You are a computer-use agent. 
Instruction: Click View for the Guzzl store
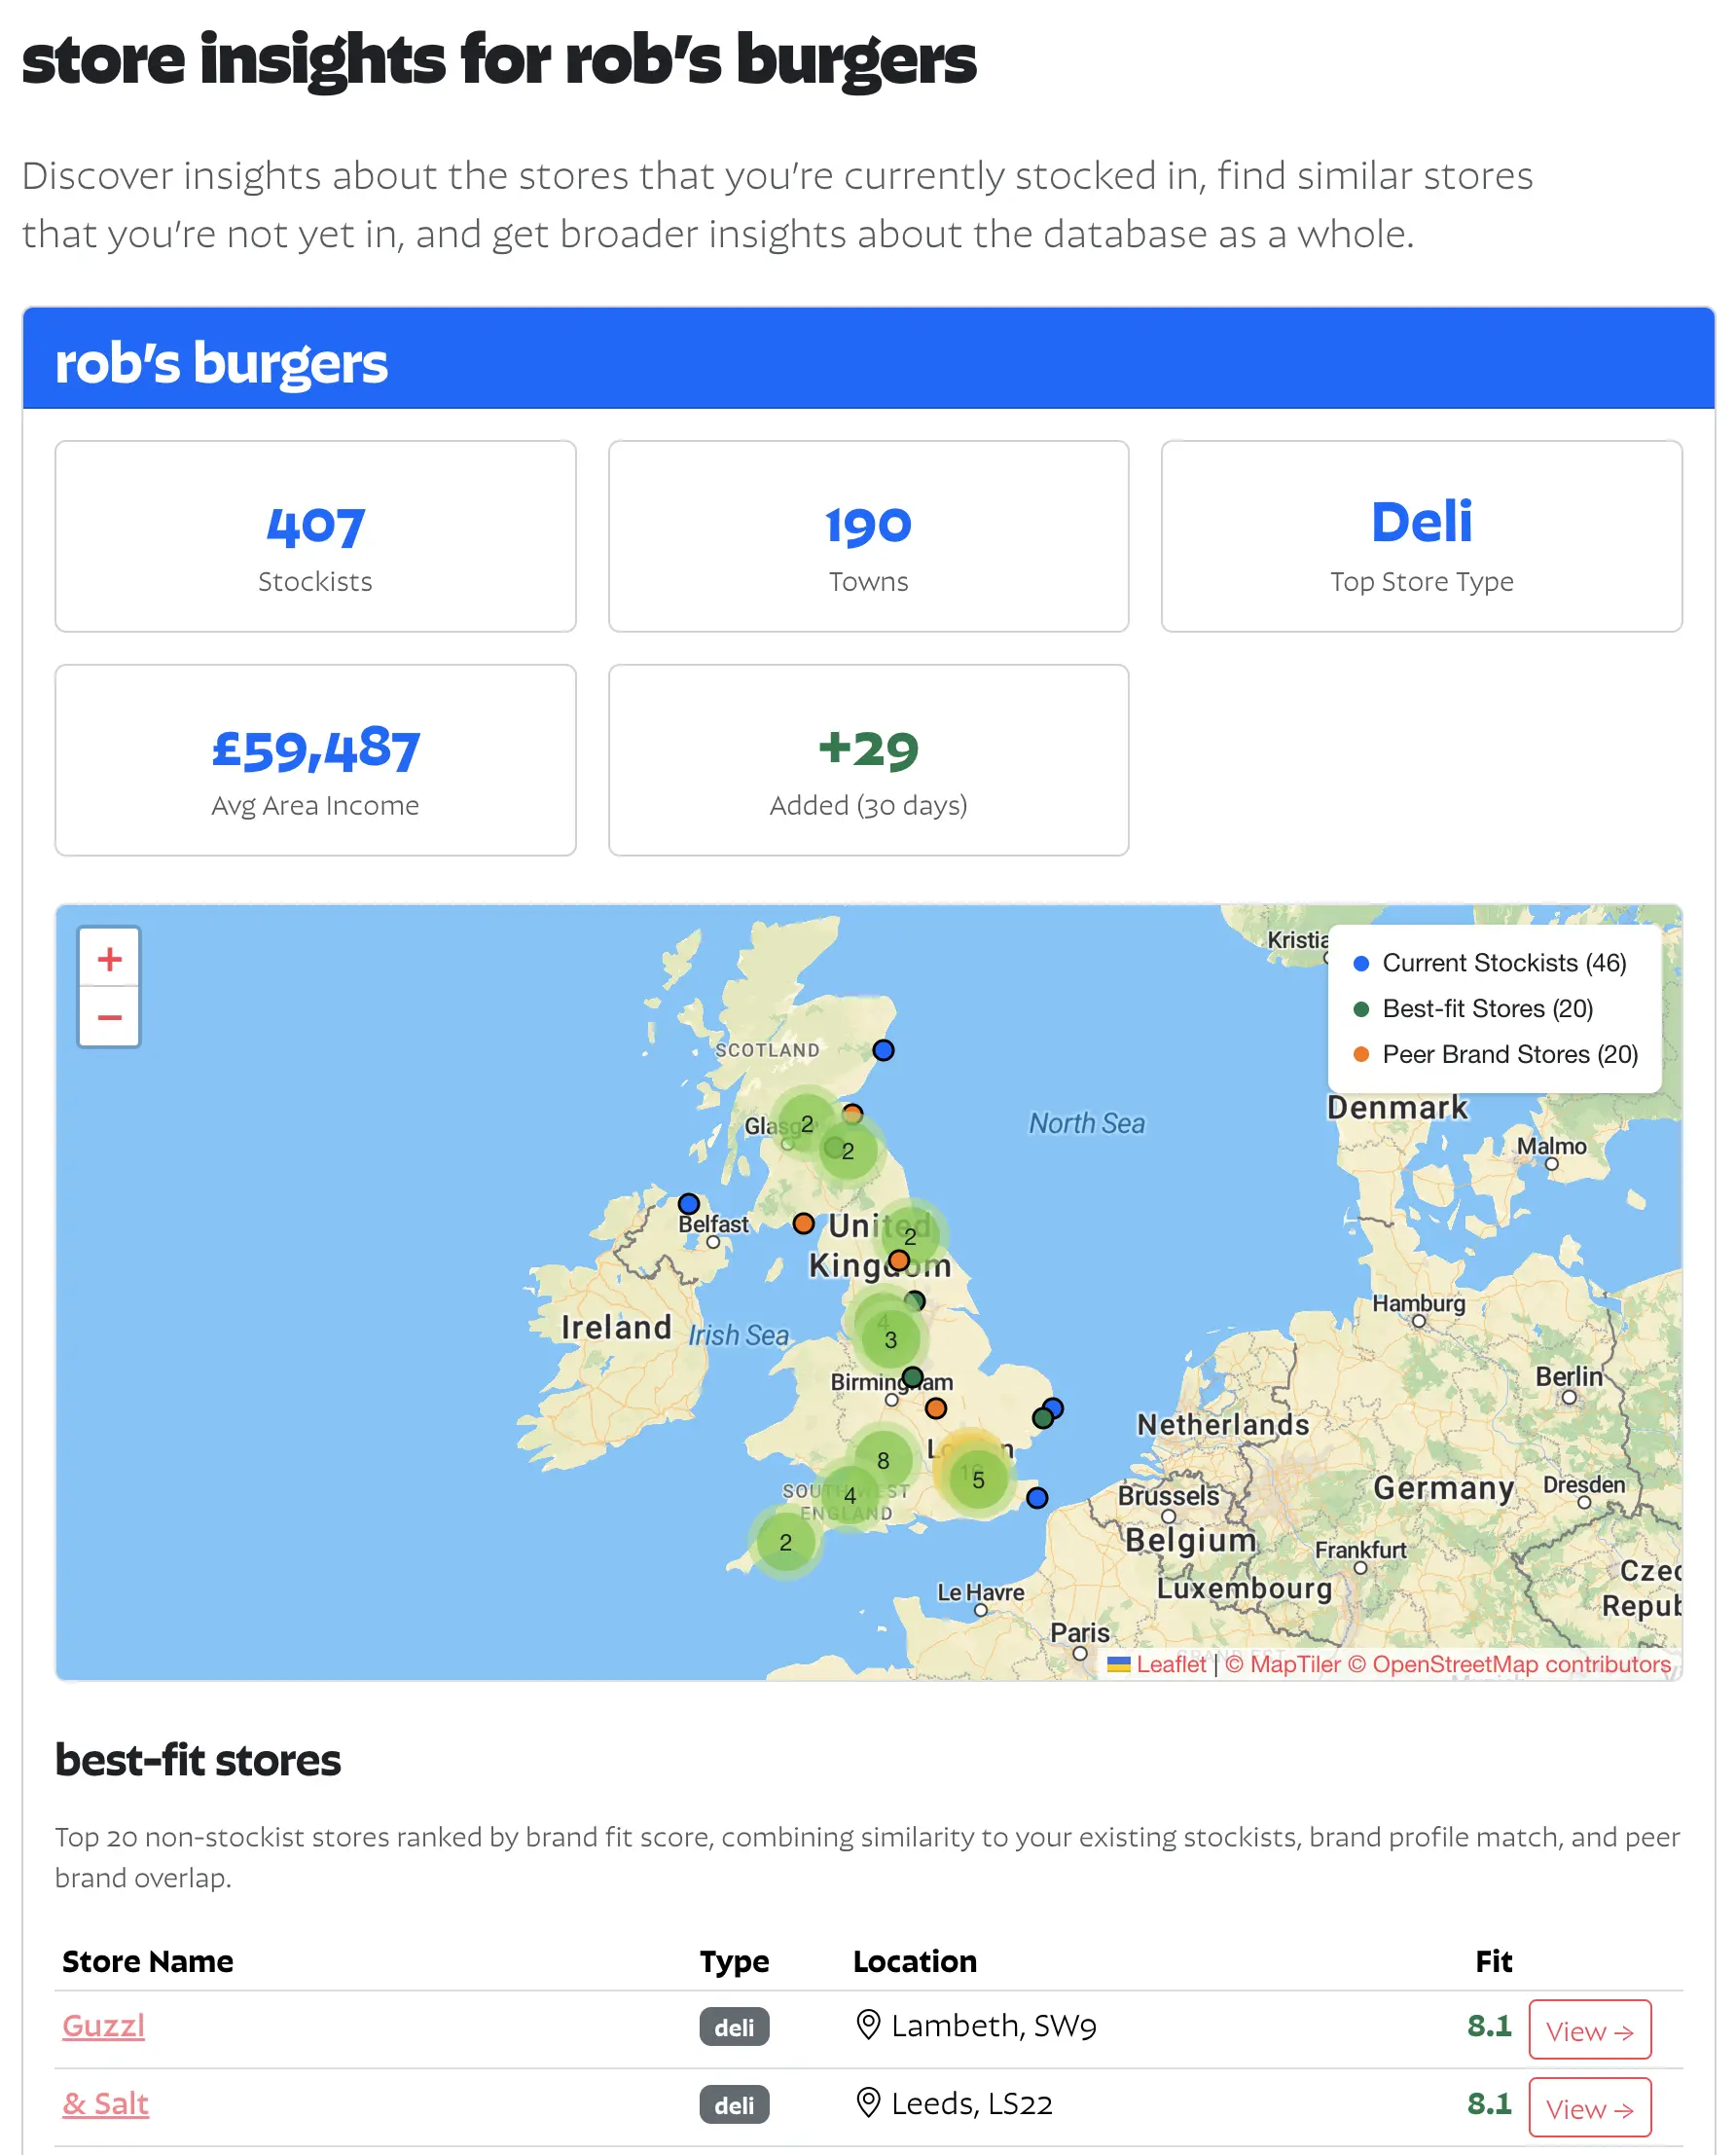1590,2030
